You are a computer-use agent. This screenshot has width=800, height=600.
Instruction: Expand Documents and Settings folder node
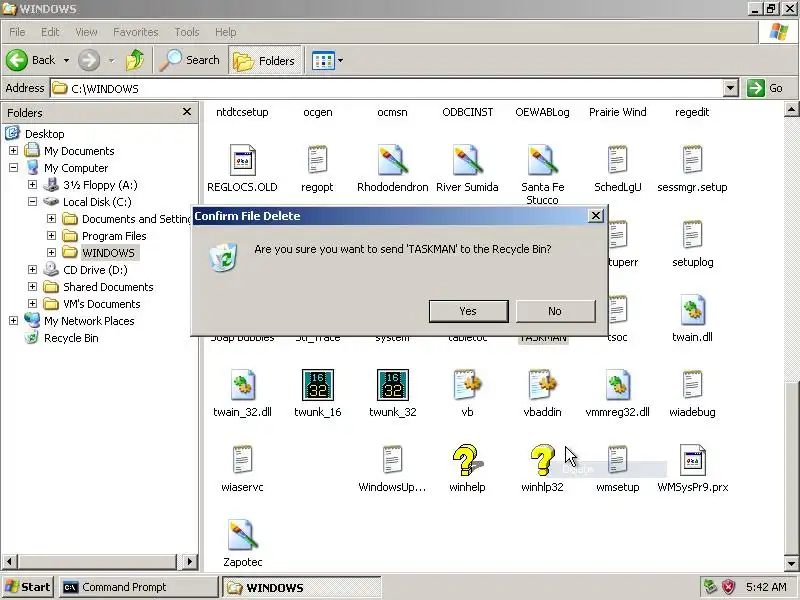pyautogui.click(x=51, y=218)
